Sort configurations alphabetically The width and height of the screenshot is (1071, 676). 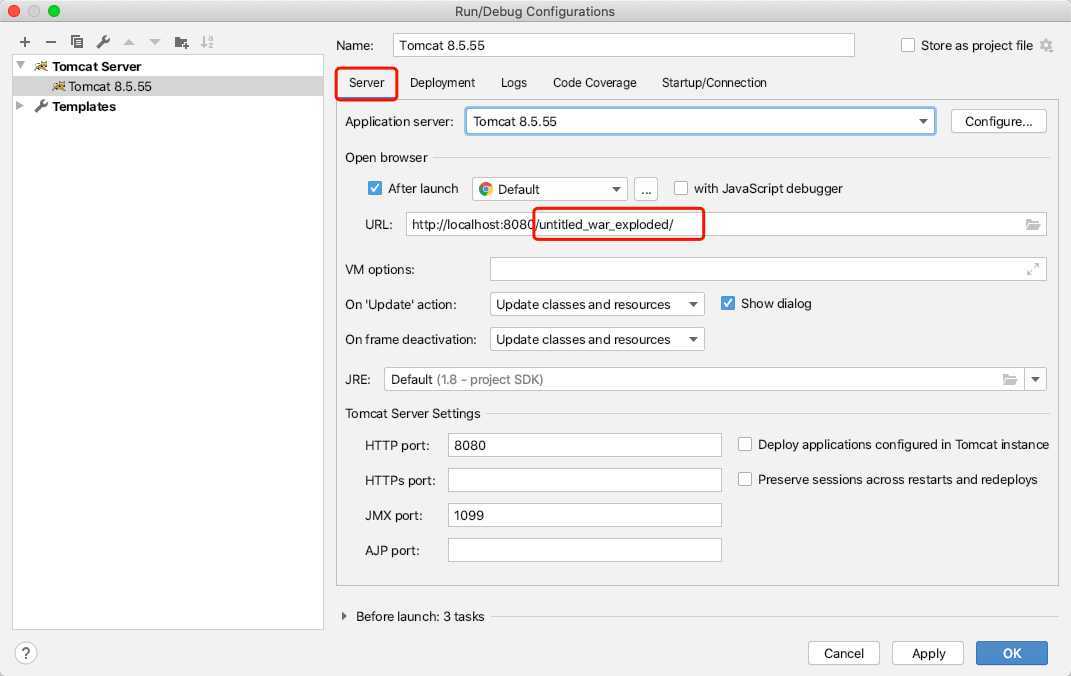click(208, 42)
